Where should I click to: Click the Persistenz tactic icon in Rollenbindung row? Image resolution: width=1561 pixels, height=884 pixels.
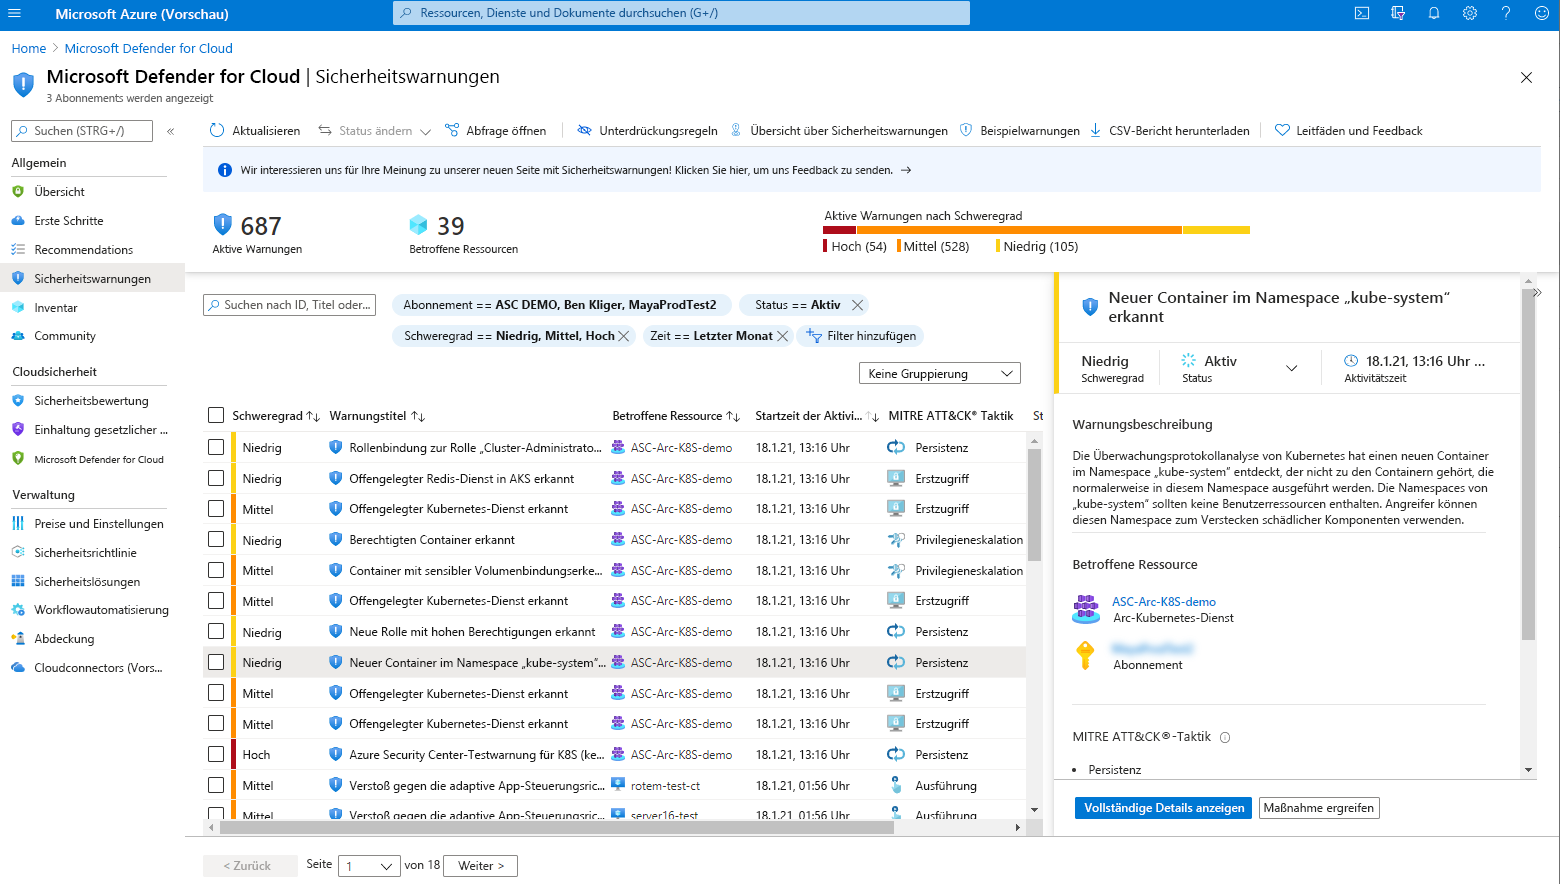[896, 447]
